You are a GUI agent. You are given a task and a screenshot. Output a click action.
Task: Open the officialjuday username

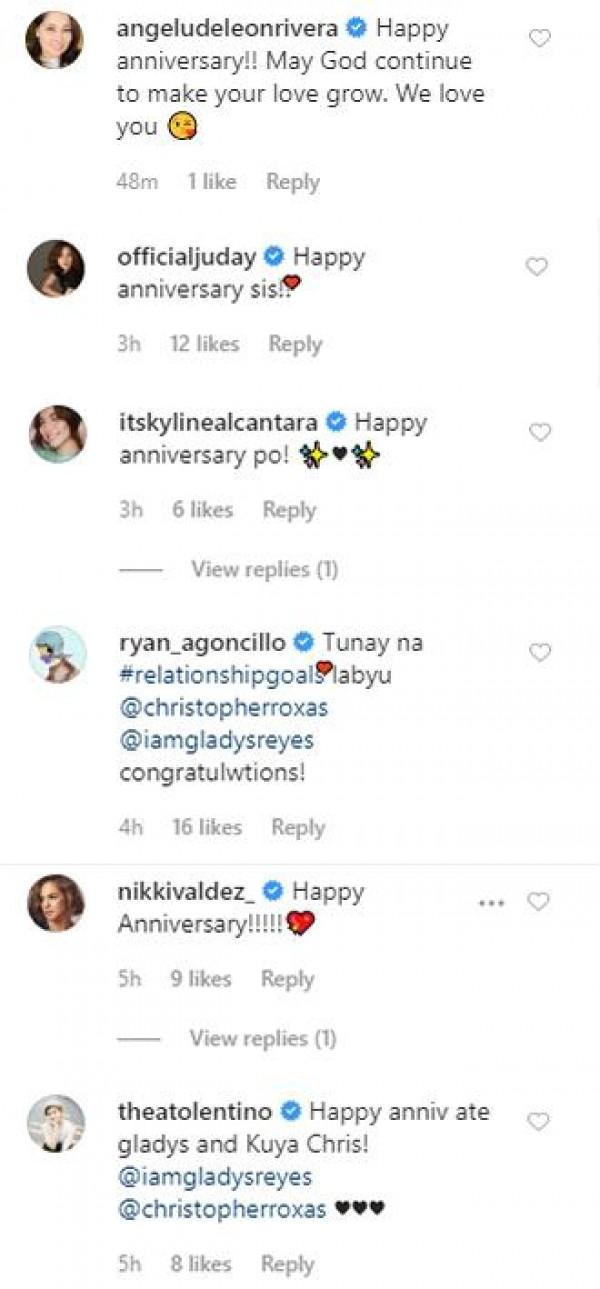[186, 257]
